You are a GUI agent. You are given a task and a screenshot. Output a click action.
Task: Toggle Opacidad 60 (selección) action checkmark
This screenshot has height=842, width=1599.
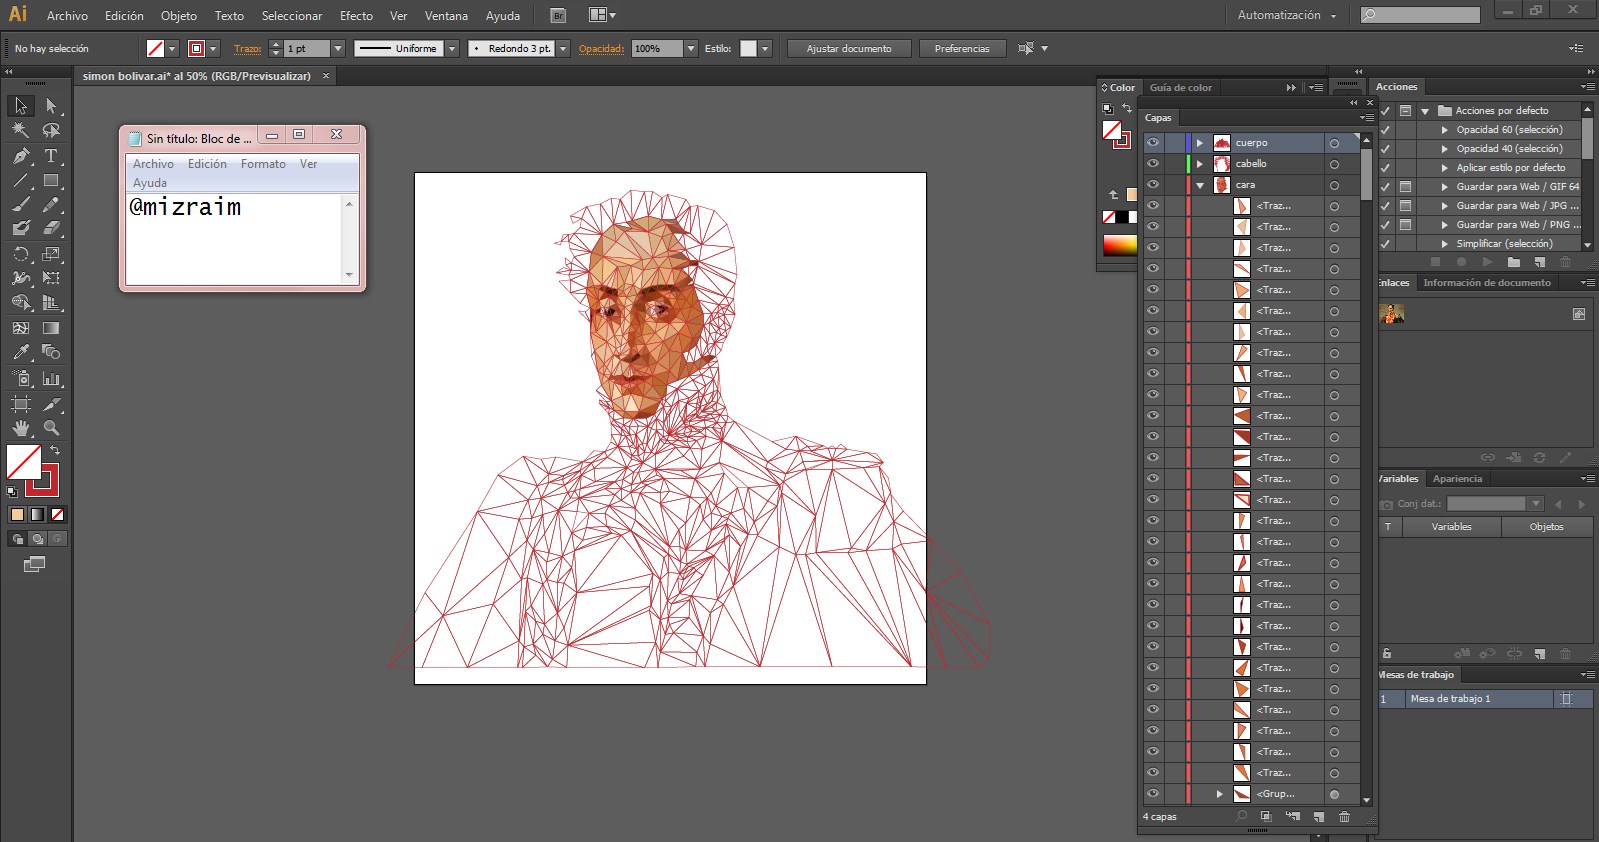(x=1385, y=130)
